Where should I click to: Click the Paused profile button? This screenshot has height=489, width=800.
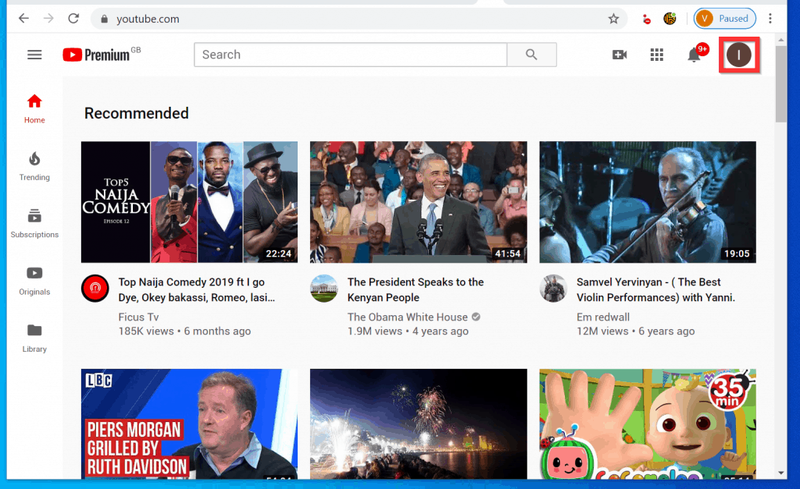point(724,18)
